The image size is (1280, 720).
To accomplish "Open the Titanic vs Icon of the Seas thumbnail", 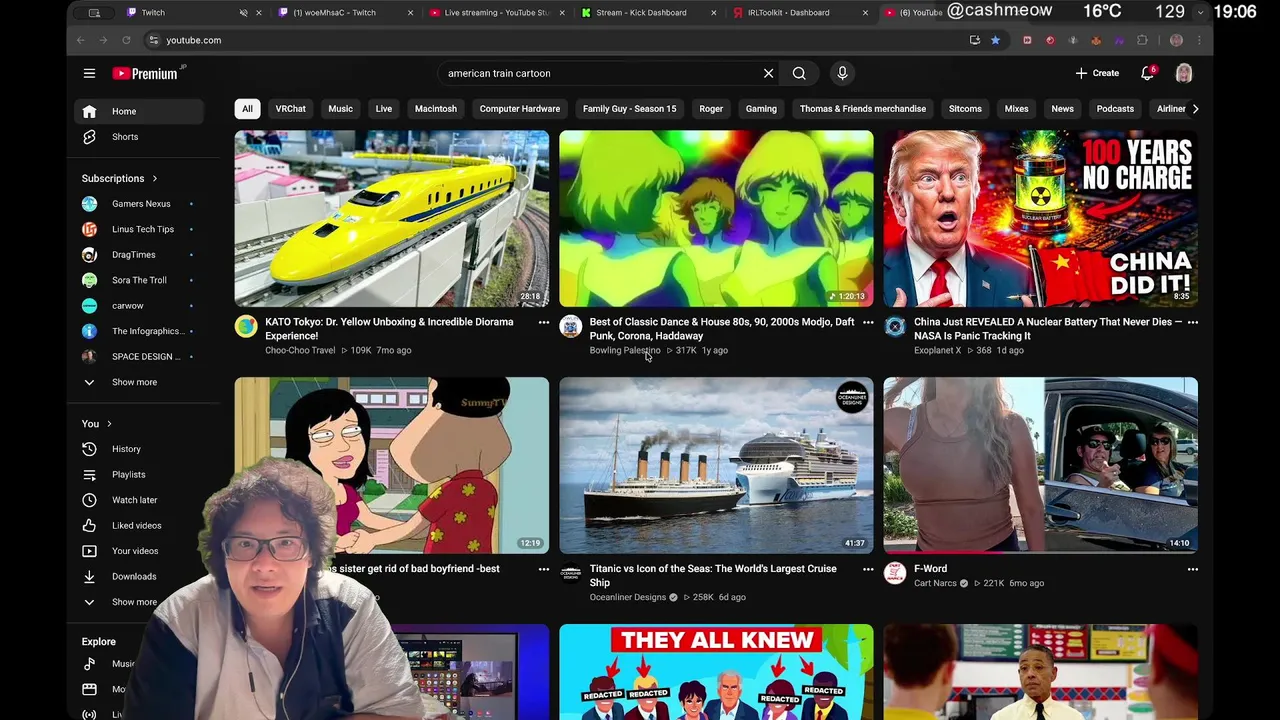I will click(716, 465).
